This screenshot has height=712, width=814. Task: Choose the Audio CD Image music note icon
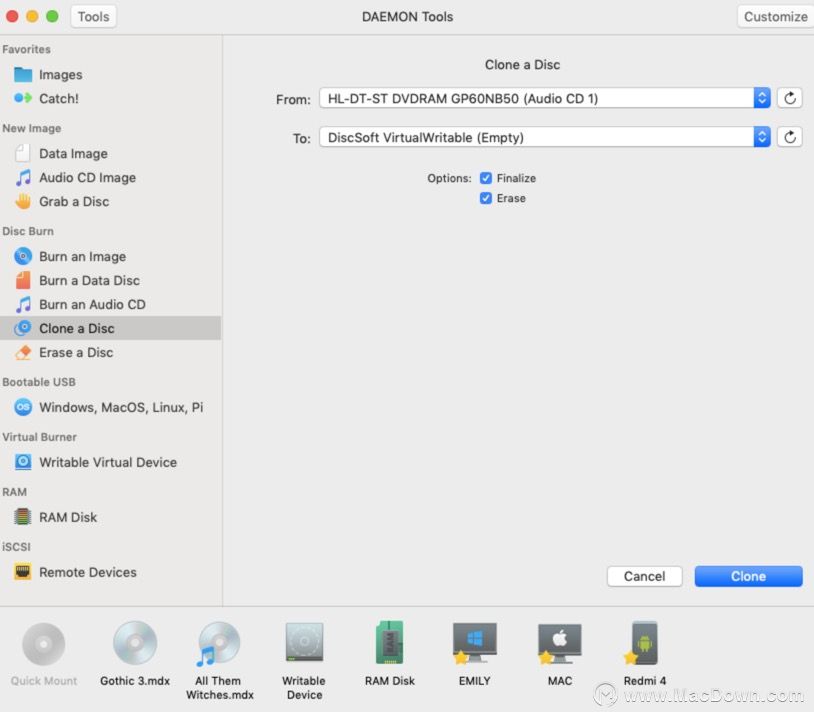(x=23, y=177)
